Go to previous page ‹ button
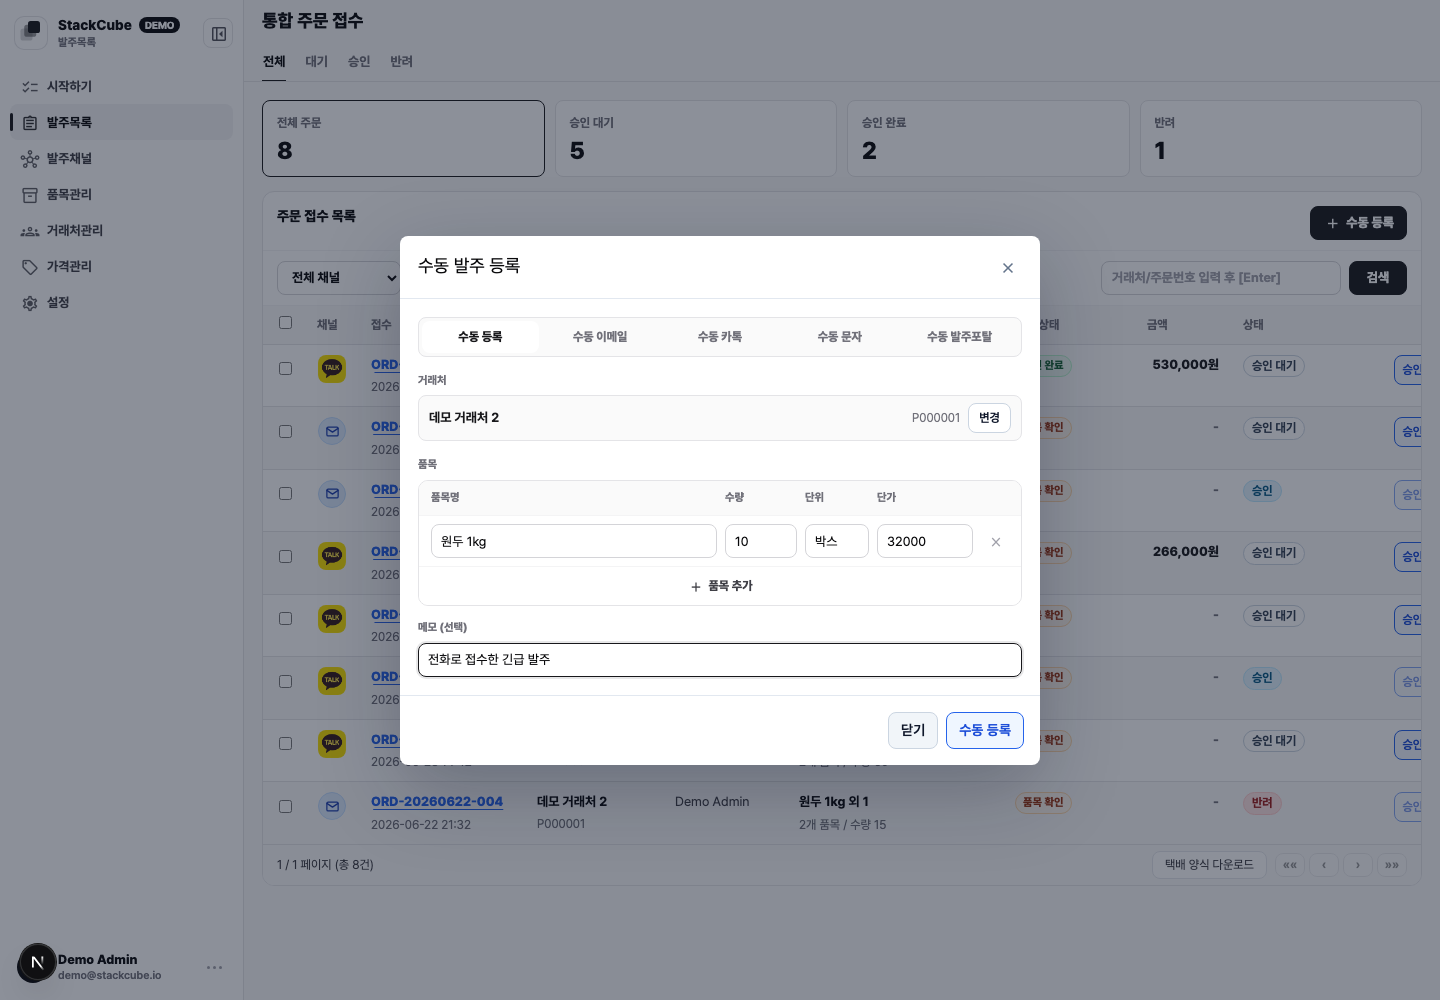 pos(1324,865)
